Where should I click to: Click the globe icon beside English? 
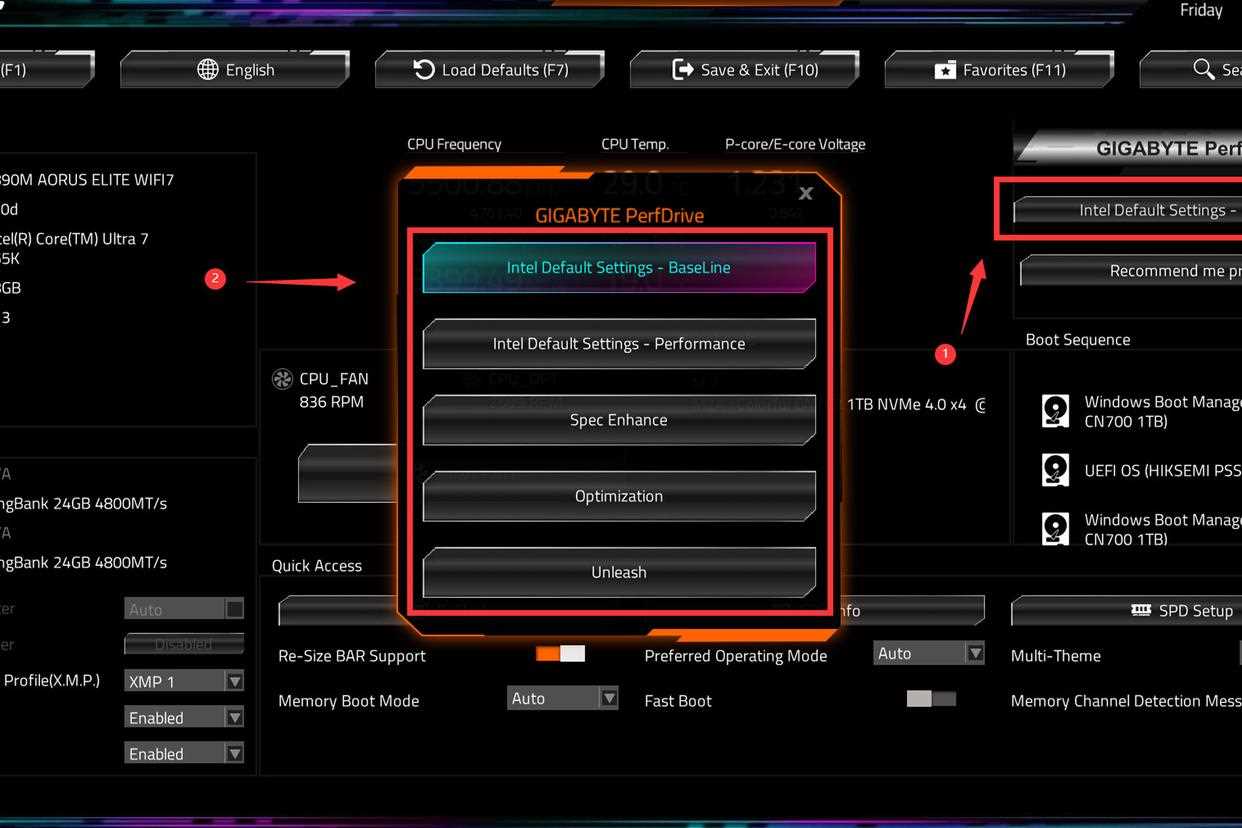(x=207, y=69)
